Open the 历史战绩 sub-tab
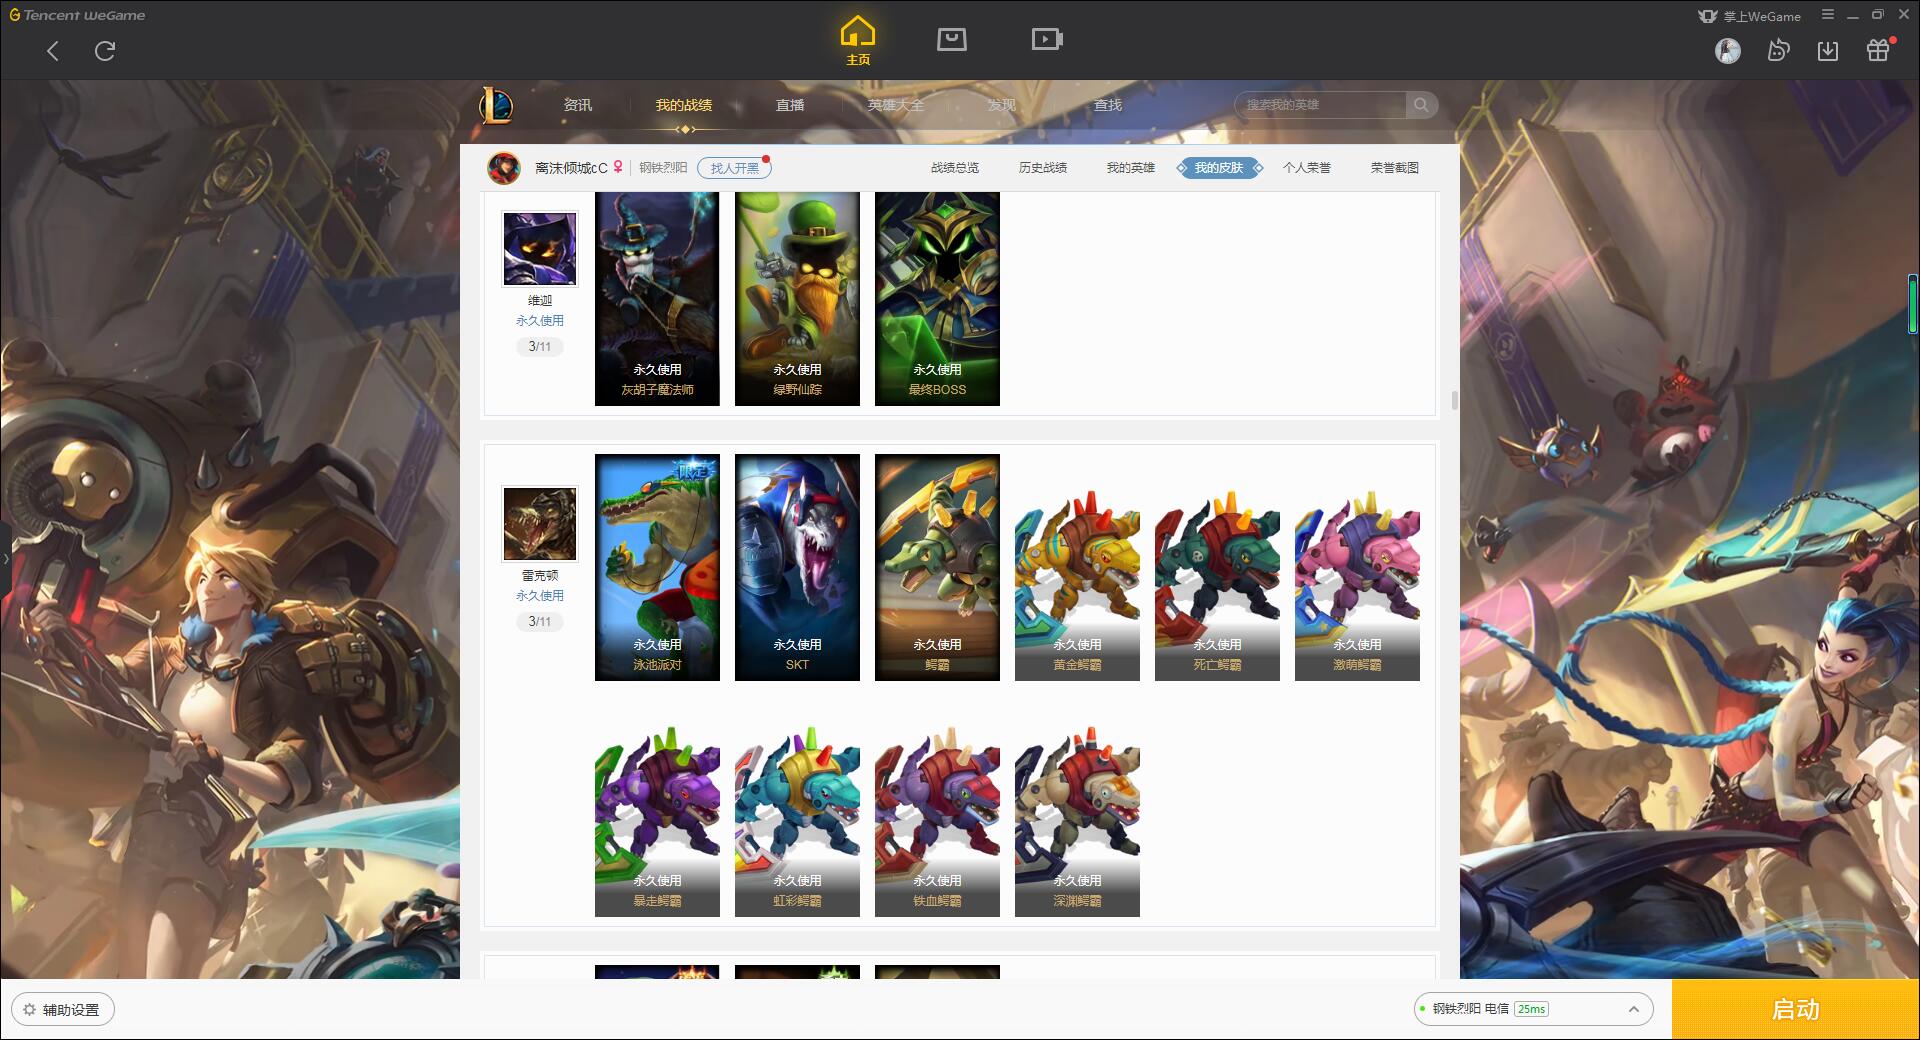 1043,168
